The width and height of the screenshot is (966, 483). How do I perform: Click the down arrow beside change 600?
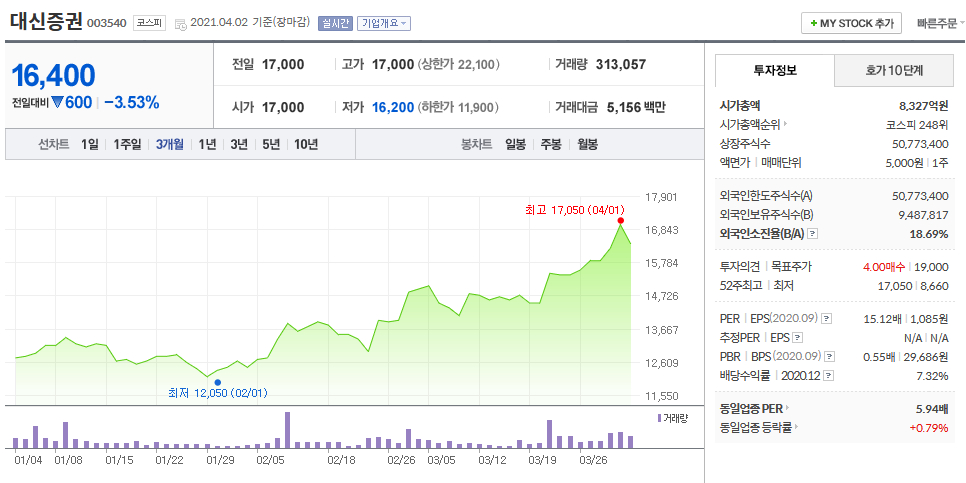point(58,102)
